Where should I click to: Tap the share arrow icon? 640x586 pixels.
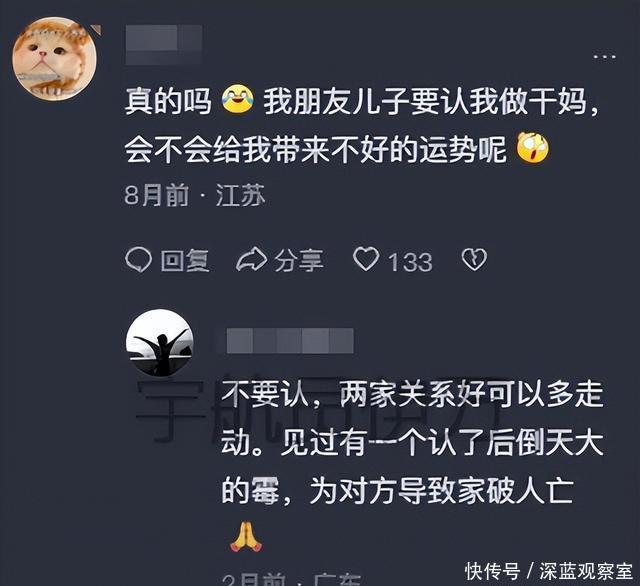coord(251,260)
